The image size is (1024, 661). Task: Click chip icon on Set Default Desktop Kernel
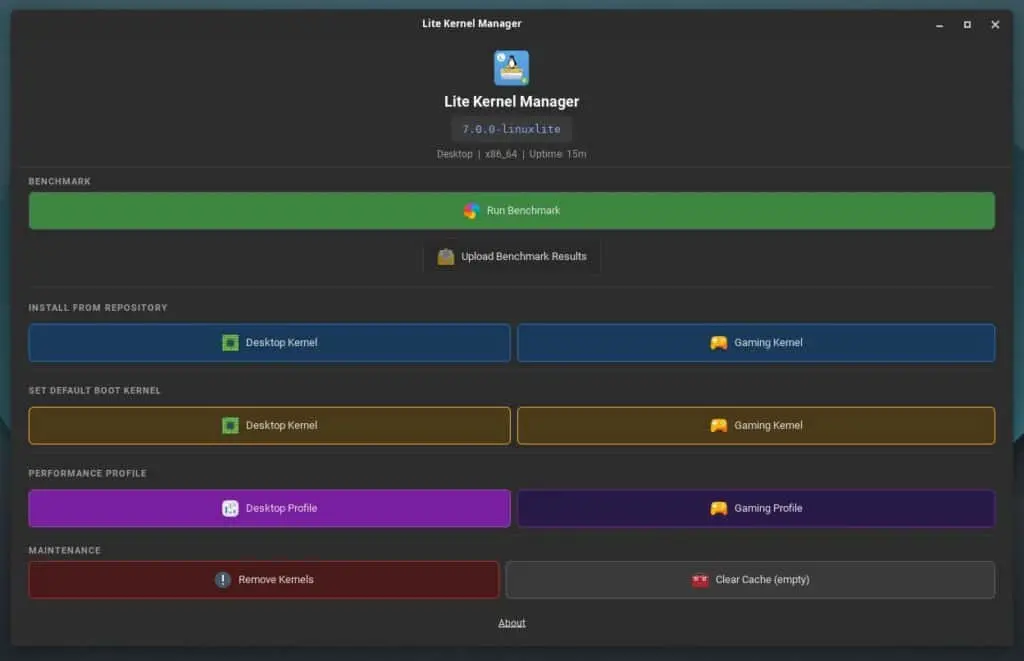[230, 426]
